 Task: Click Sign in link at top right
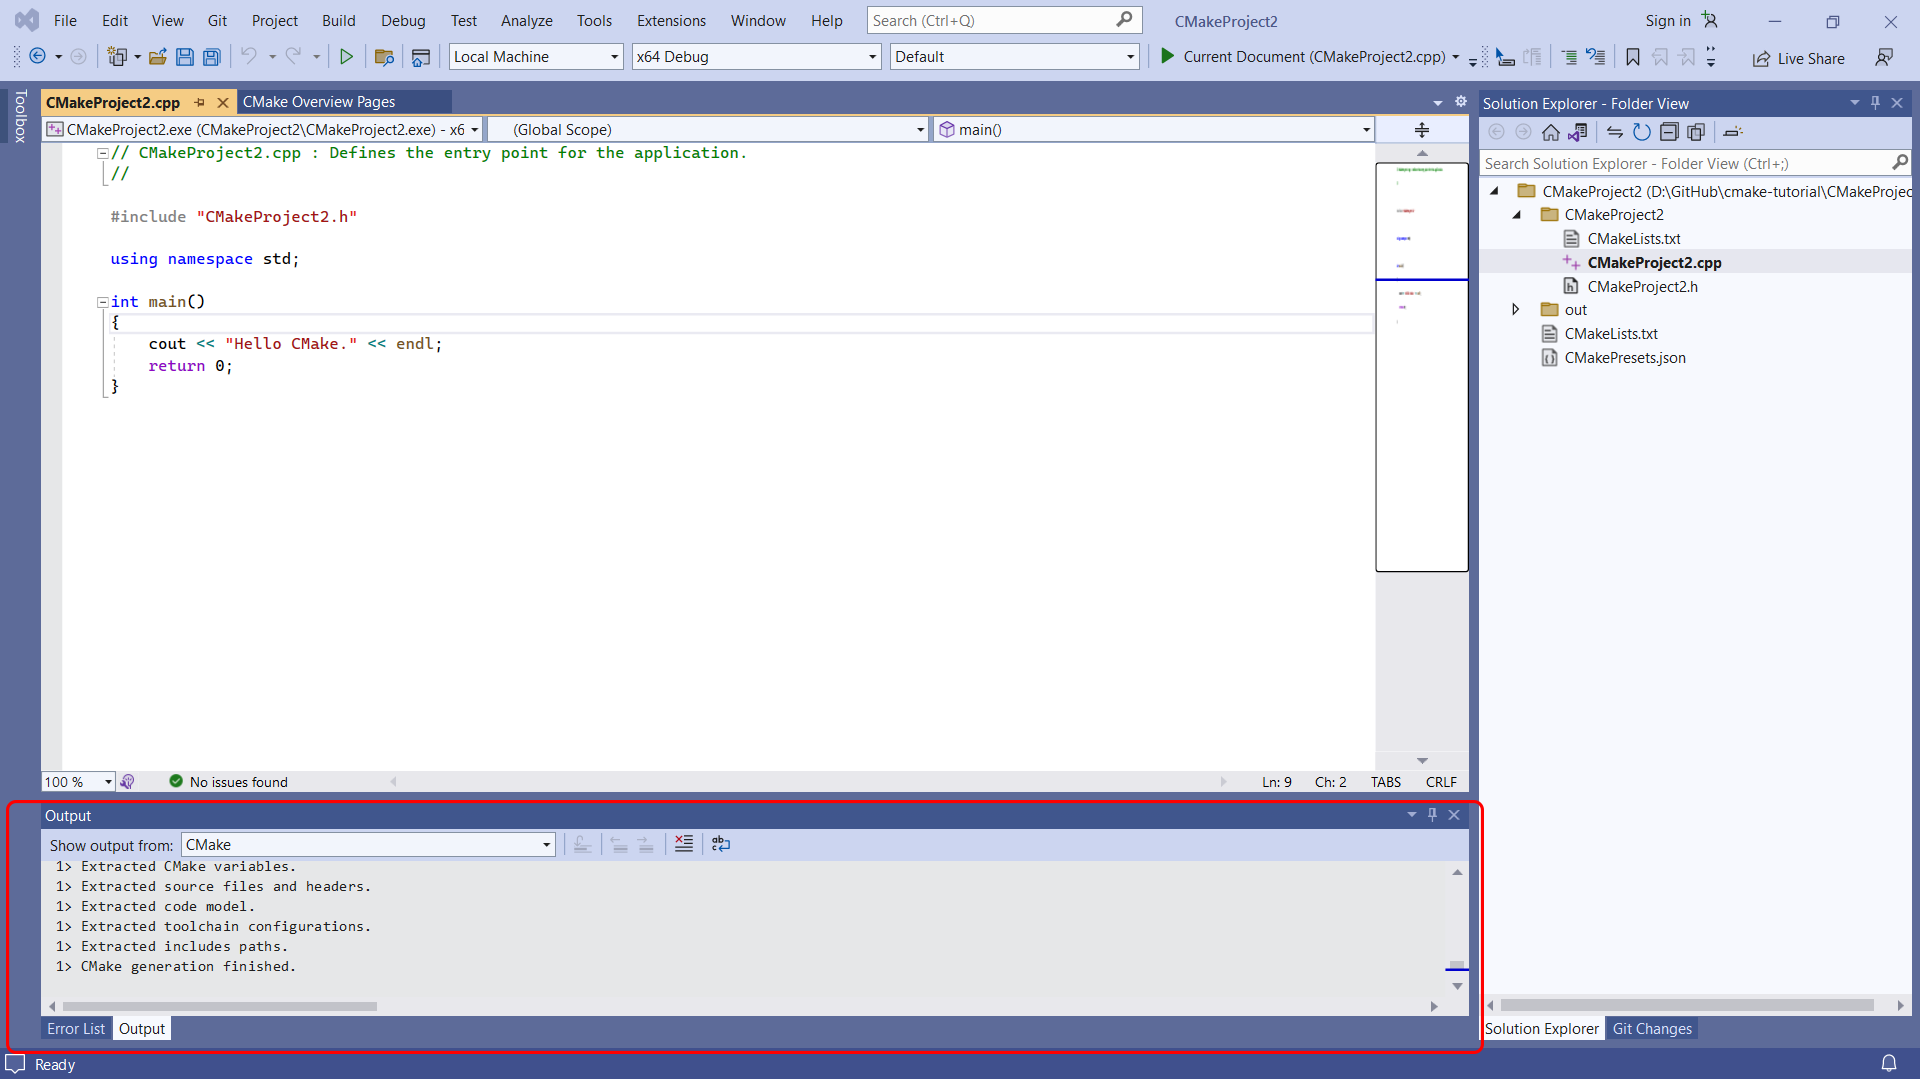[1667, 20]
